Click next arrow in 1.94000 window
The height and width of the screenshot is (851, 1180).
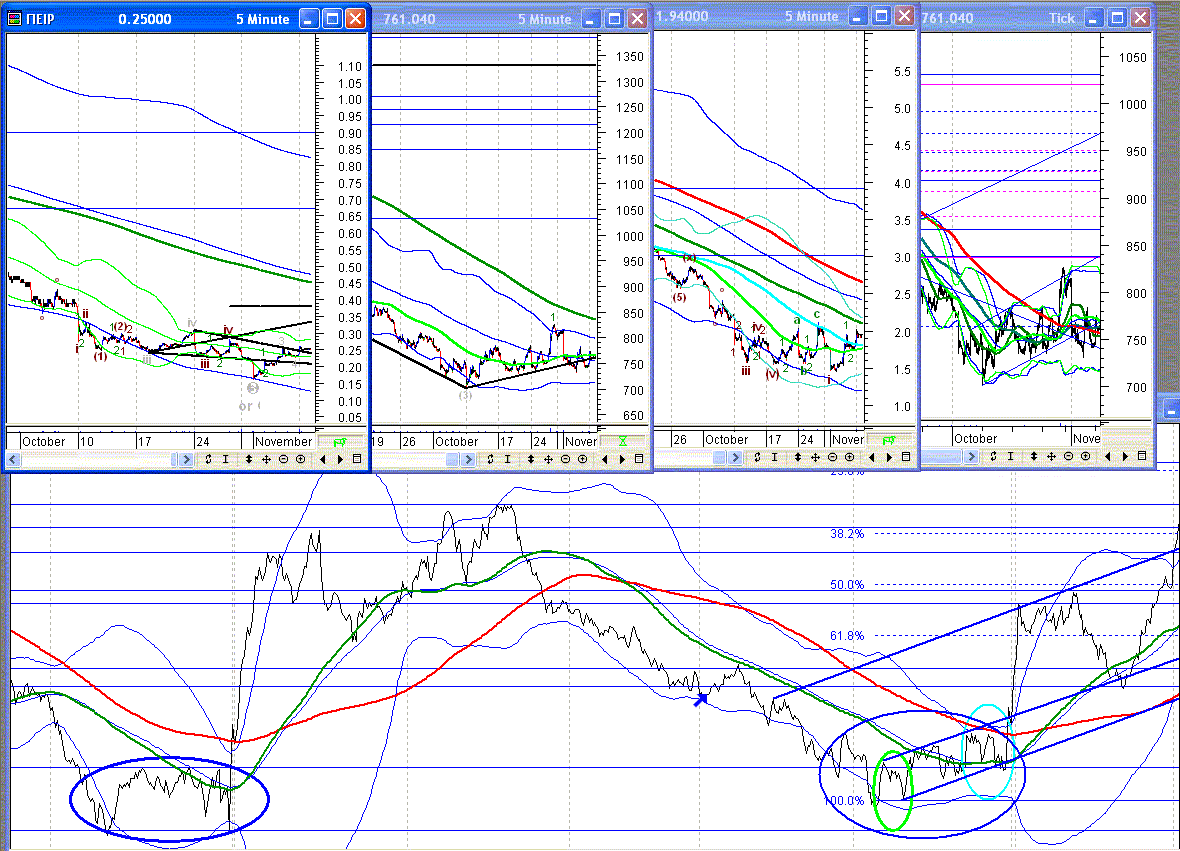click(890, 457)
